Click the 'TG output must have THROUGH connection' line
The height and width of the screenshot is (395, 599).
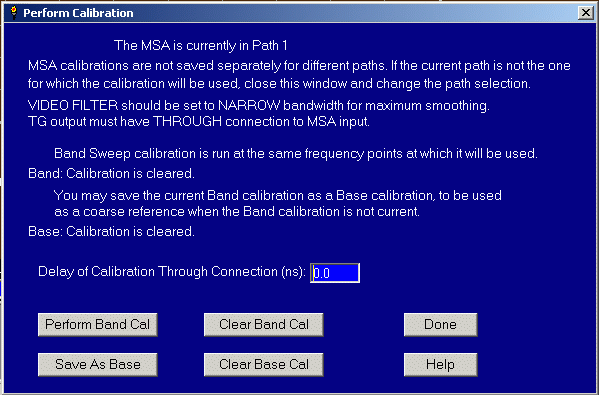(x=199, y=121)
